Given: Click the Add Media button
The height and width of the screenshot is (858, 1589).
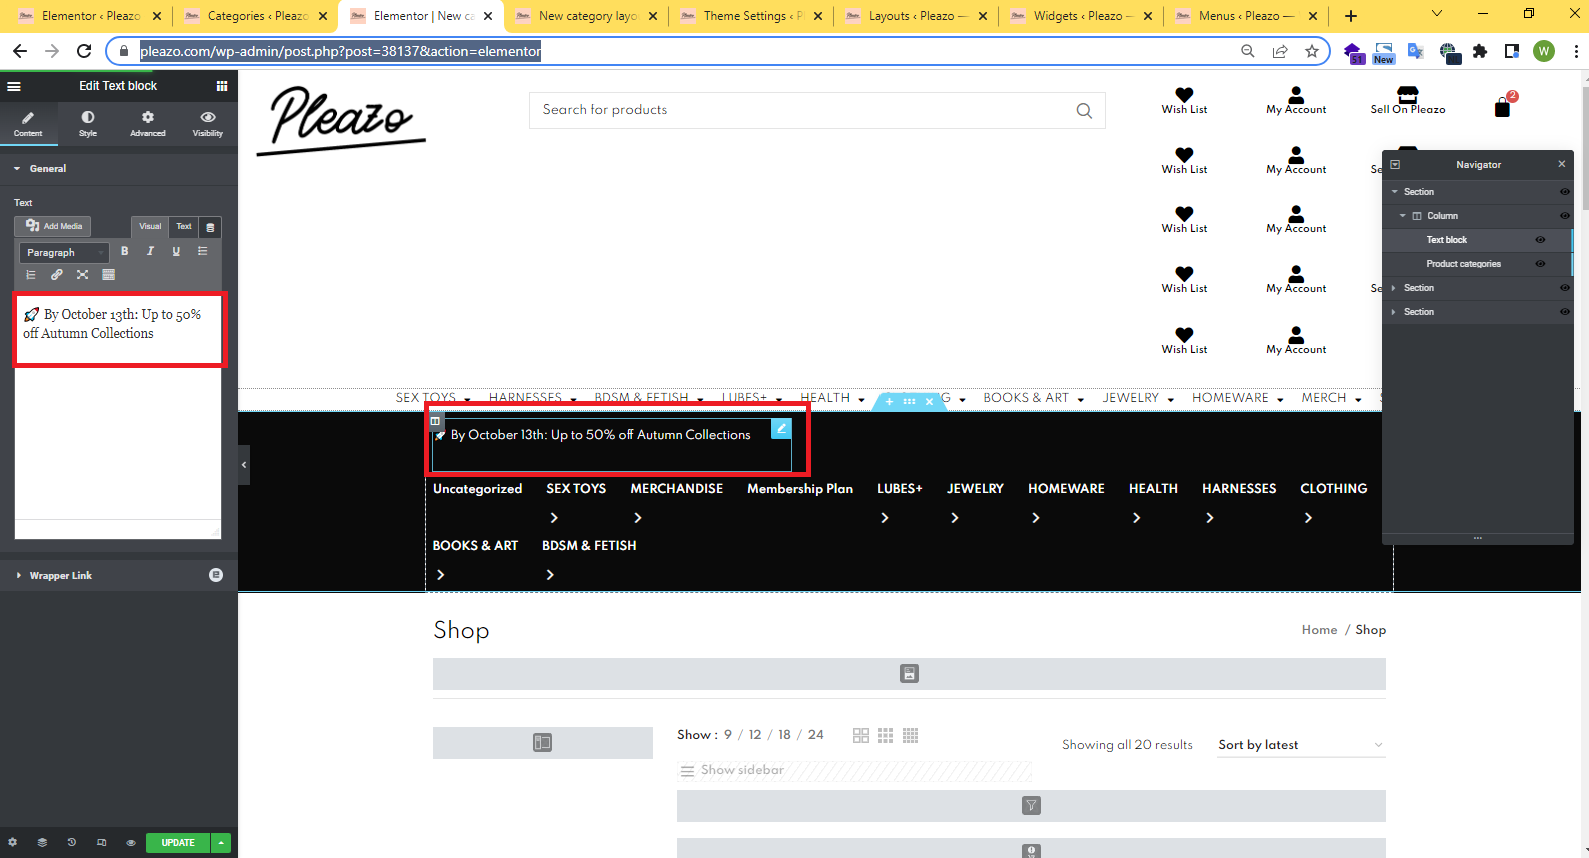Looking at the screenshot, I should point(54,227).
